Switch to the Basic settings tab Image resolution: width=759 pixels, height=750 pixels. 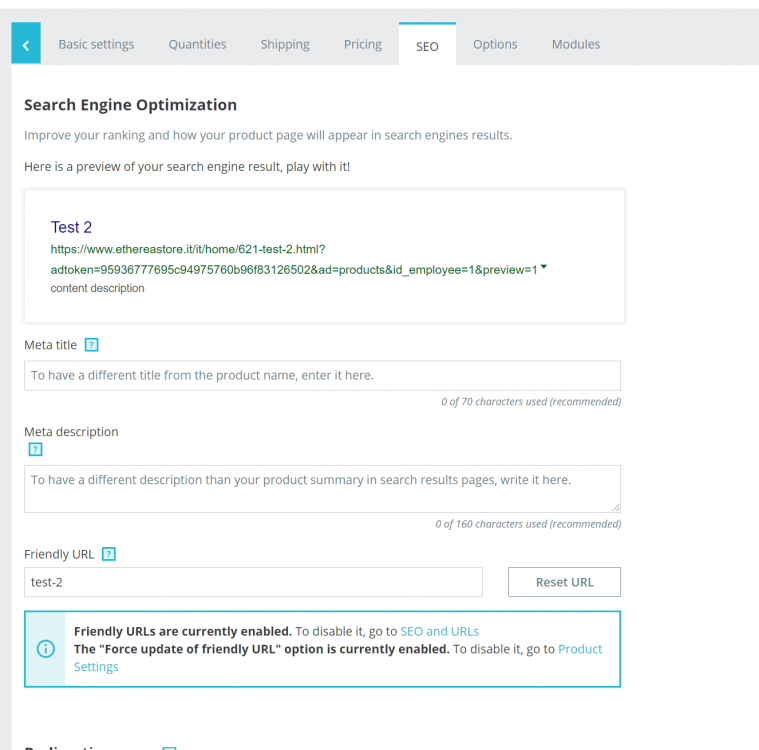pyautogui.click(x=96, y=44)
